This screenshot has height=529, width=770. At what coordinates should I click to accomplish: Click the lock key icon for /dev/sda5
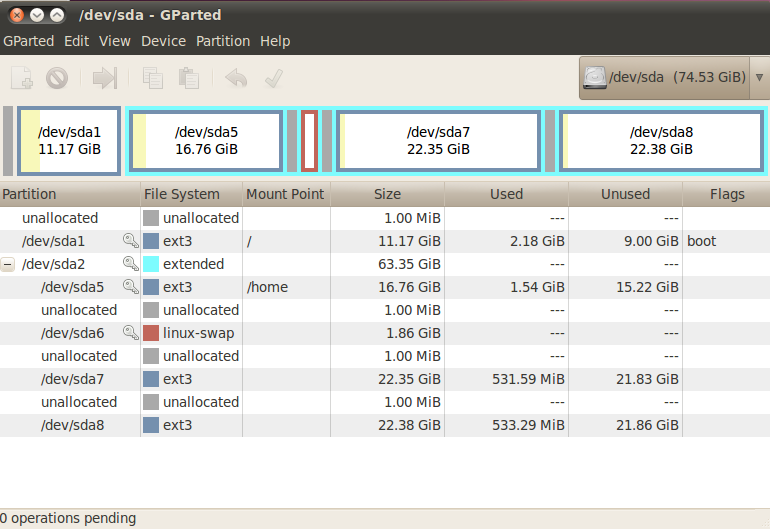pos(130,287)
